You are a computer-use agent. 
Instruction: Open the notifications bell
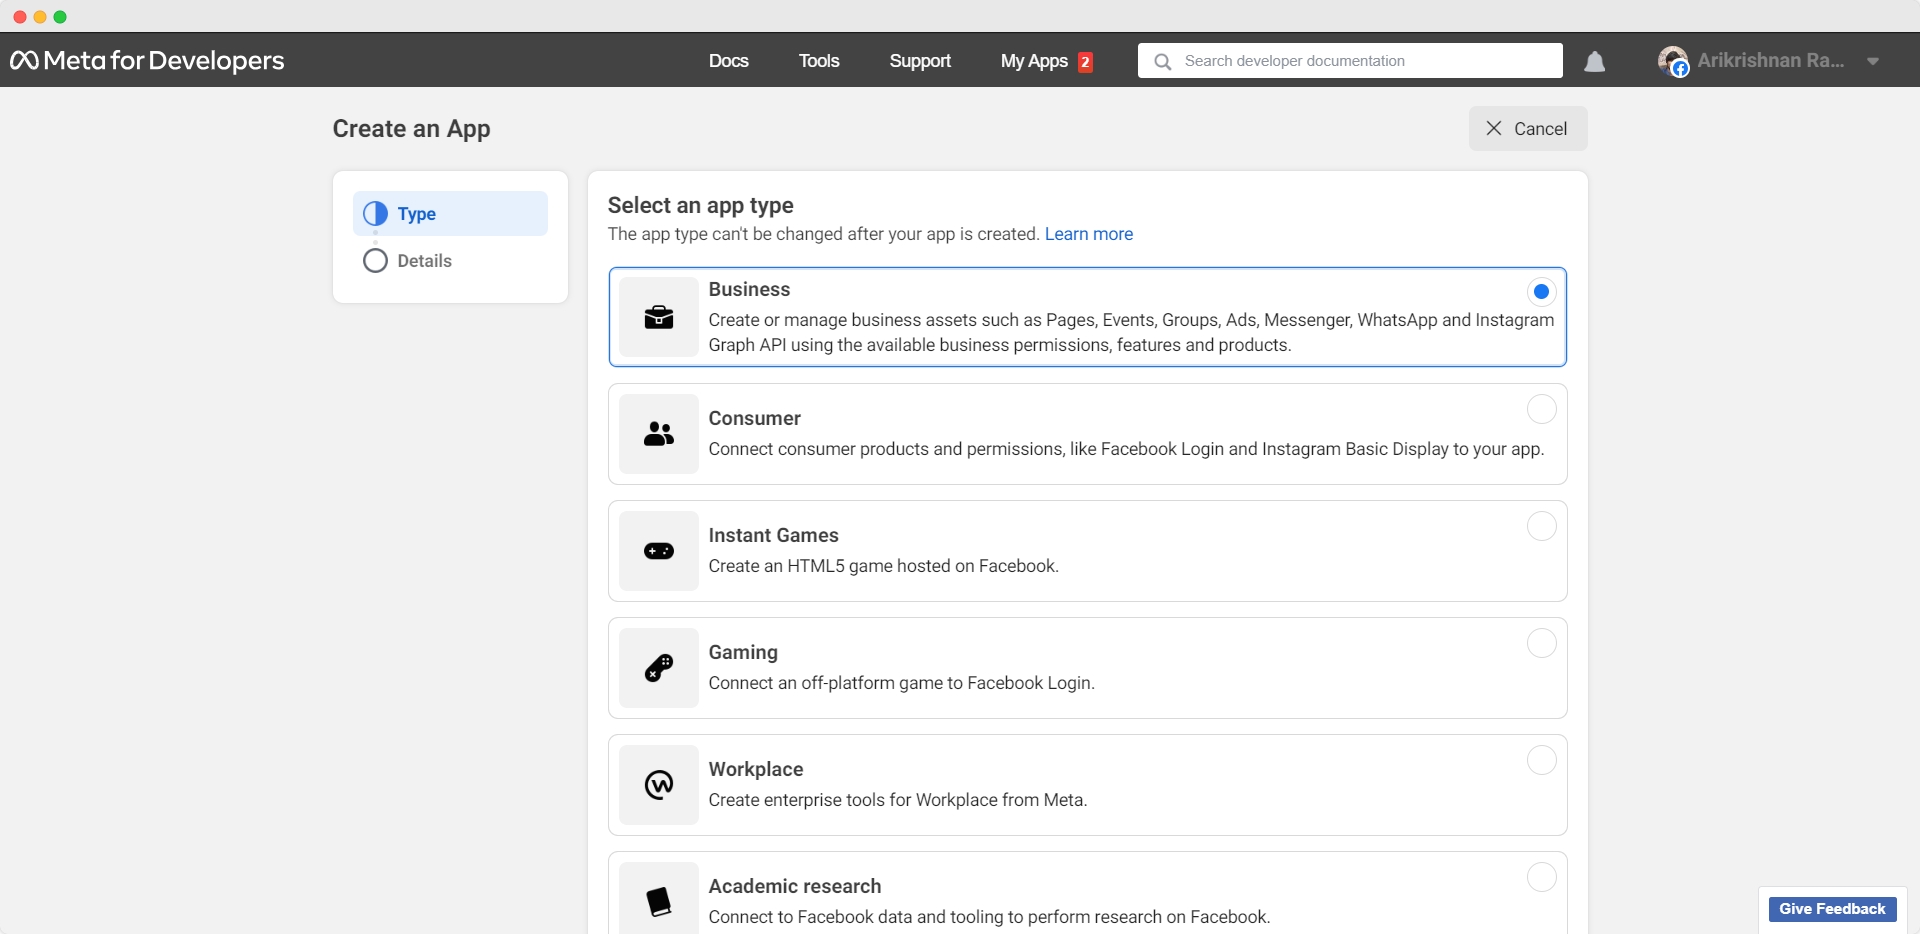[x=1595, y=62]
